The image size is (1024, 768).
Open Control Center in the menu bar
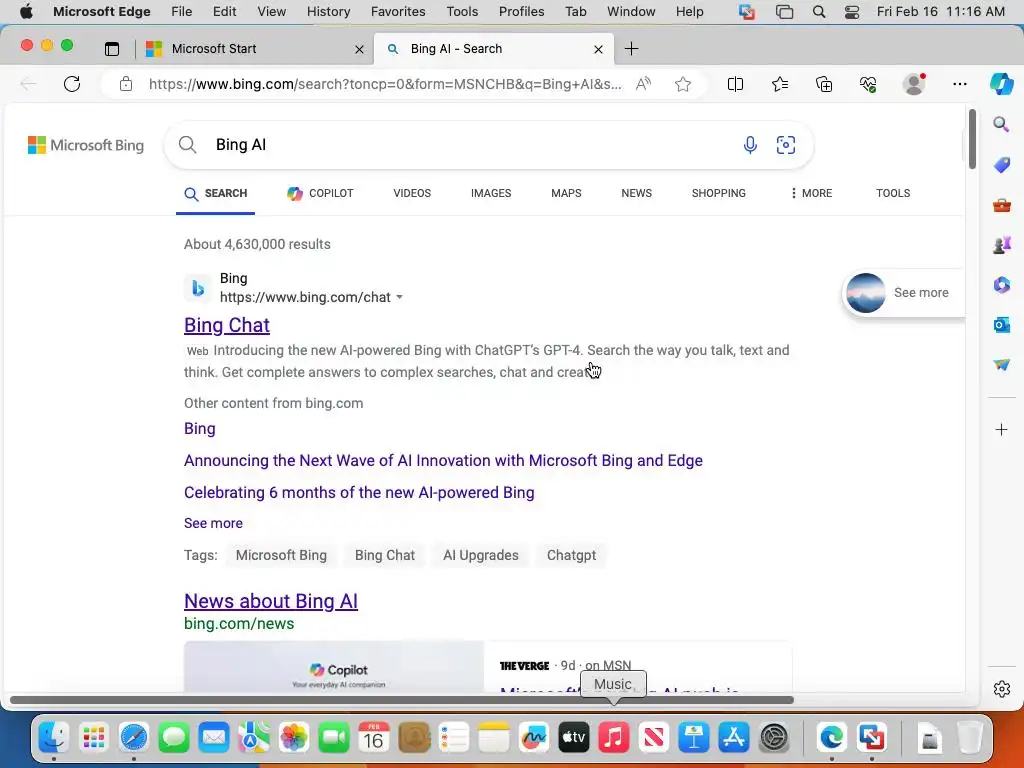pos(852,12)
